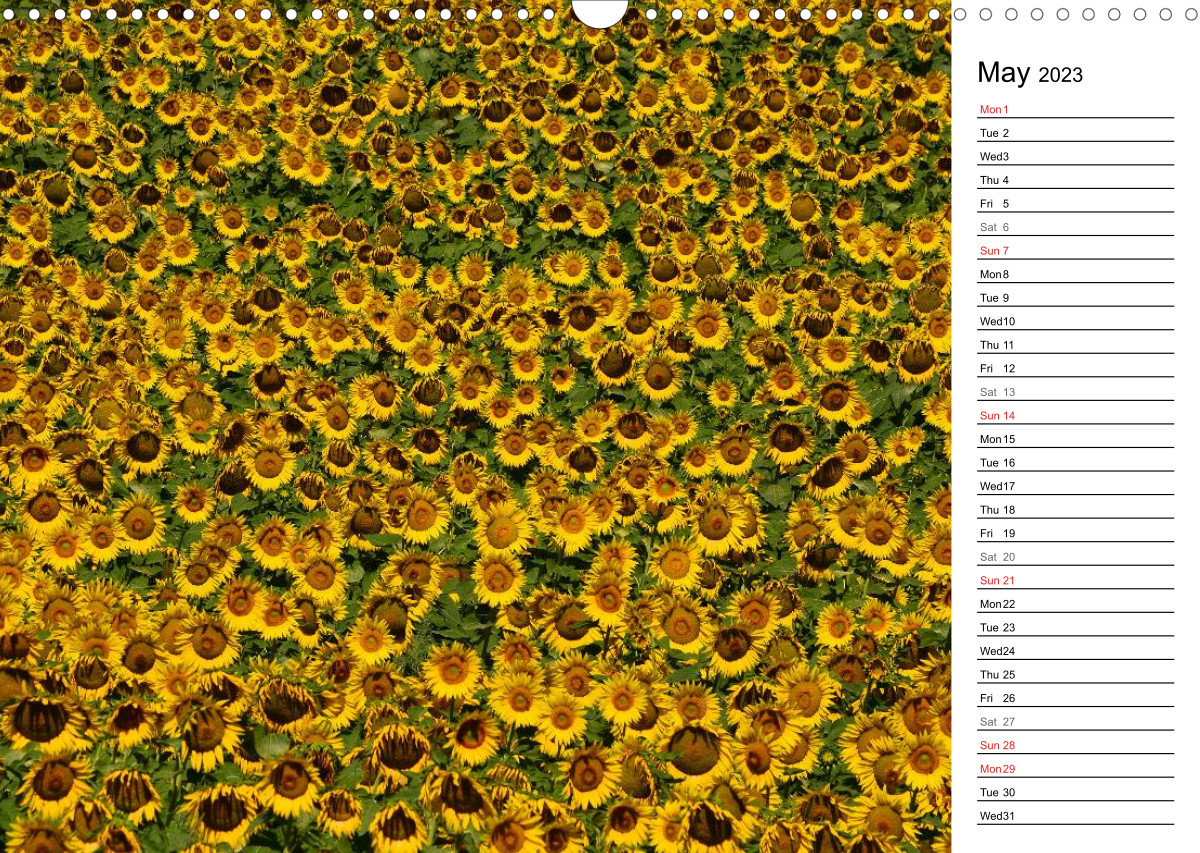
Task: Select the 'Wed 24' date row
Action: pyautogui.click(x=1075, y=649)
